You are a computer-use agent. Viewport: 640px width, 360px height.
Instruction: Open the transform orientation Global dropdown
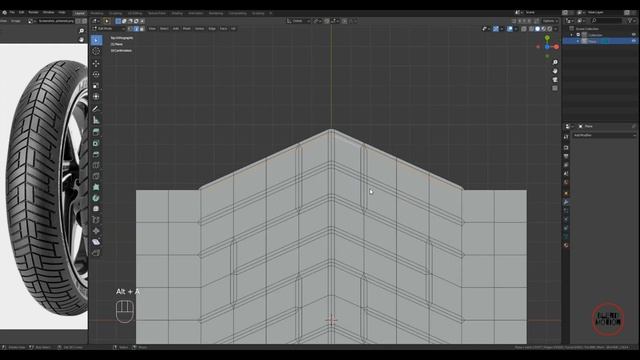pyautogui.click(x=298, y=21)
